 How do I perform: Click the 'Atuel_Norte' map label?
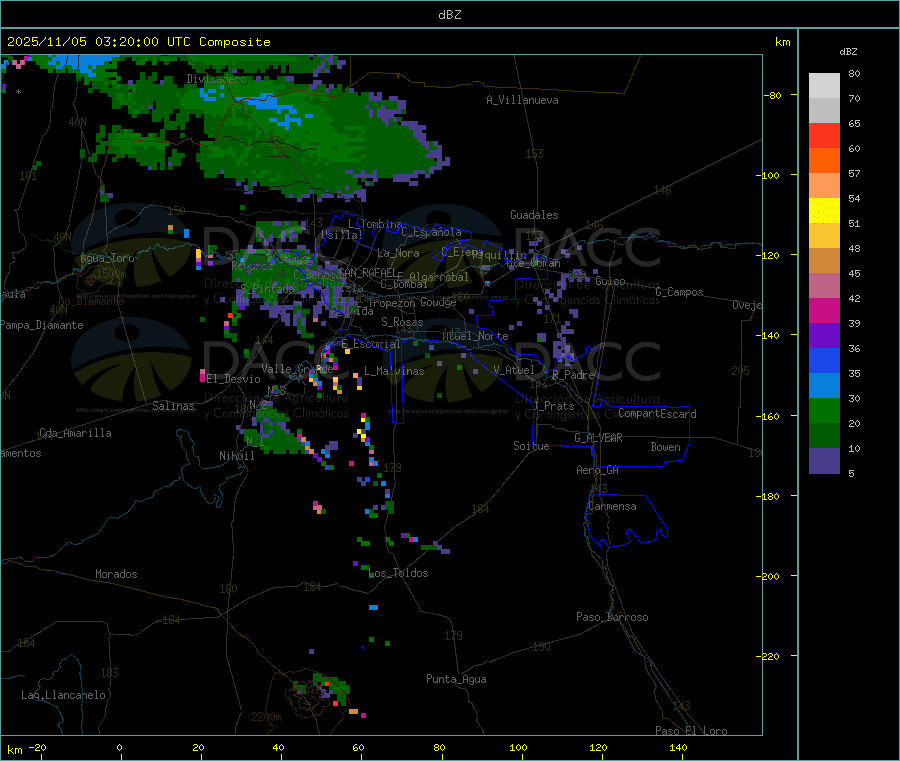[x=475, y=336]
